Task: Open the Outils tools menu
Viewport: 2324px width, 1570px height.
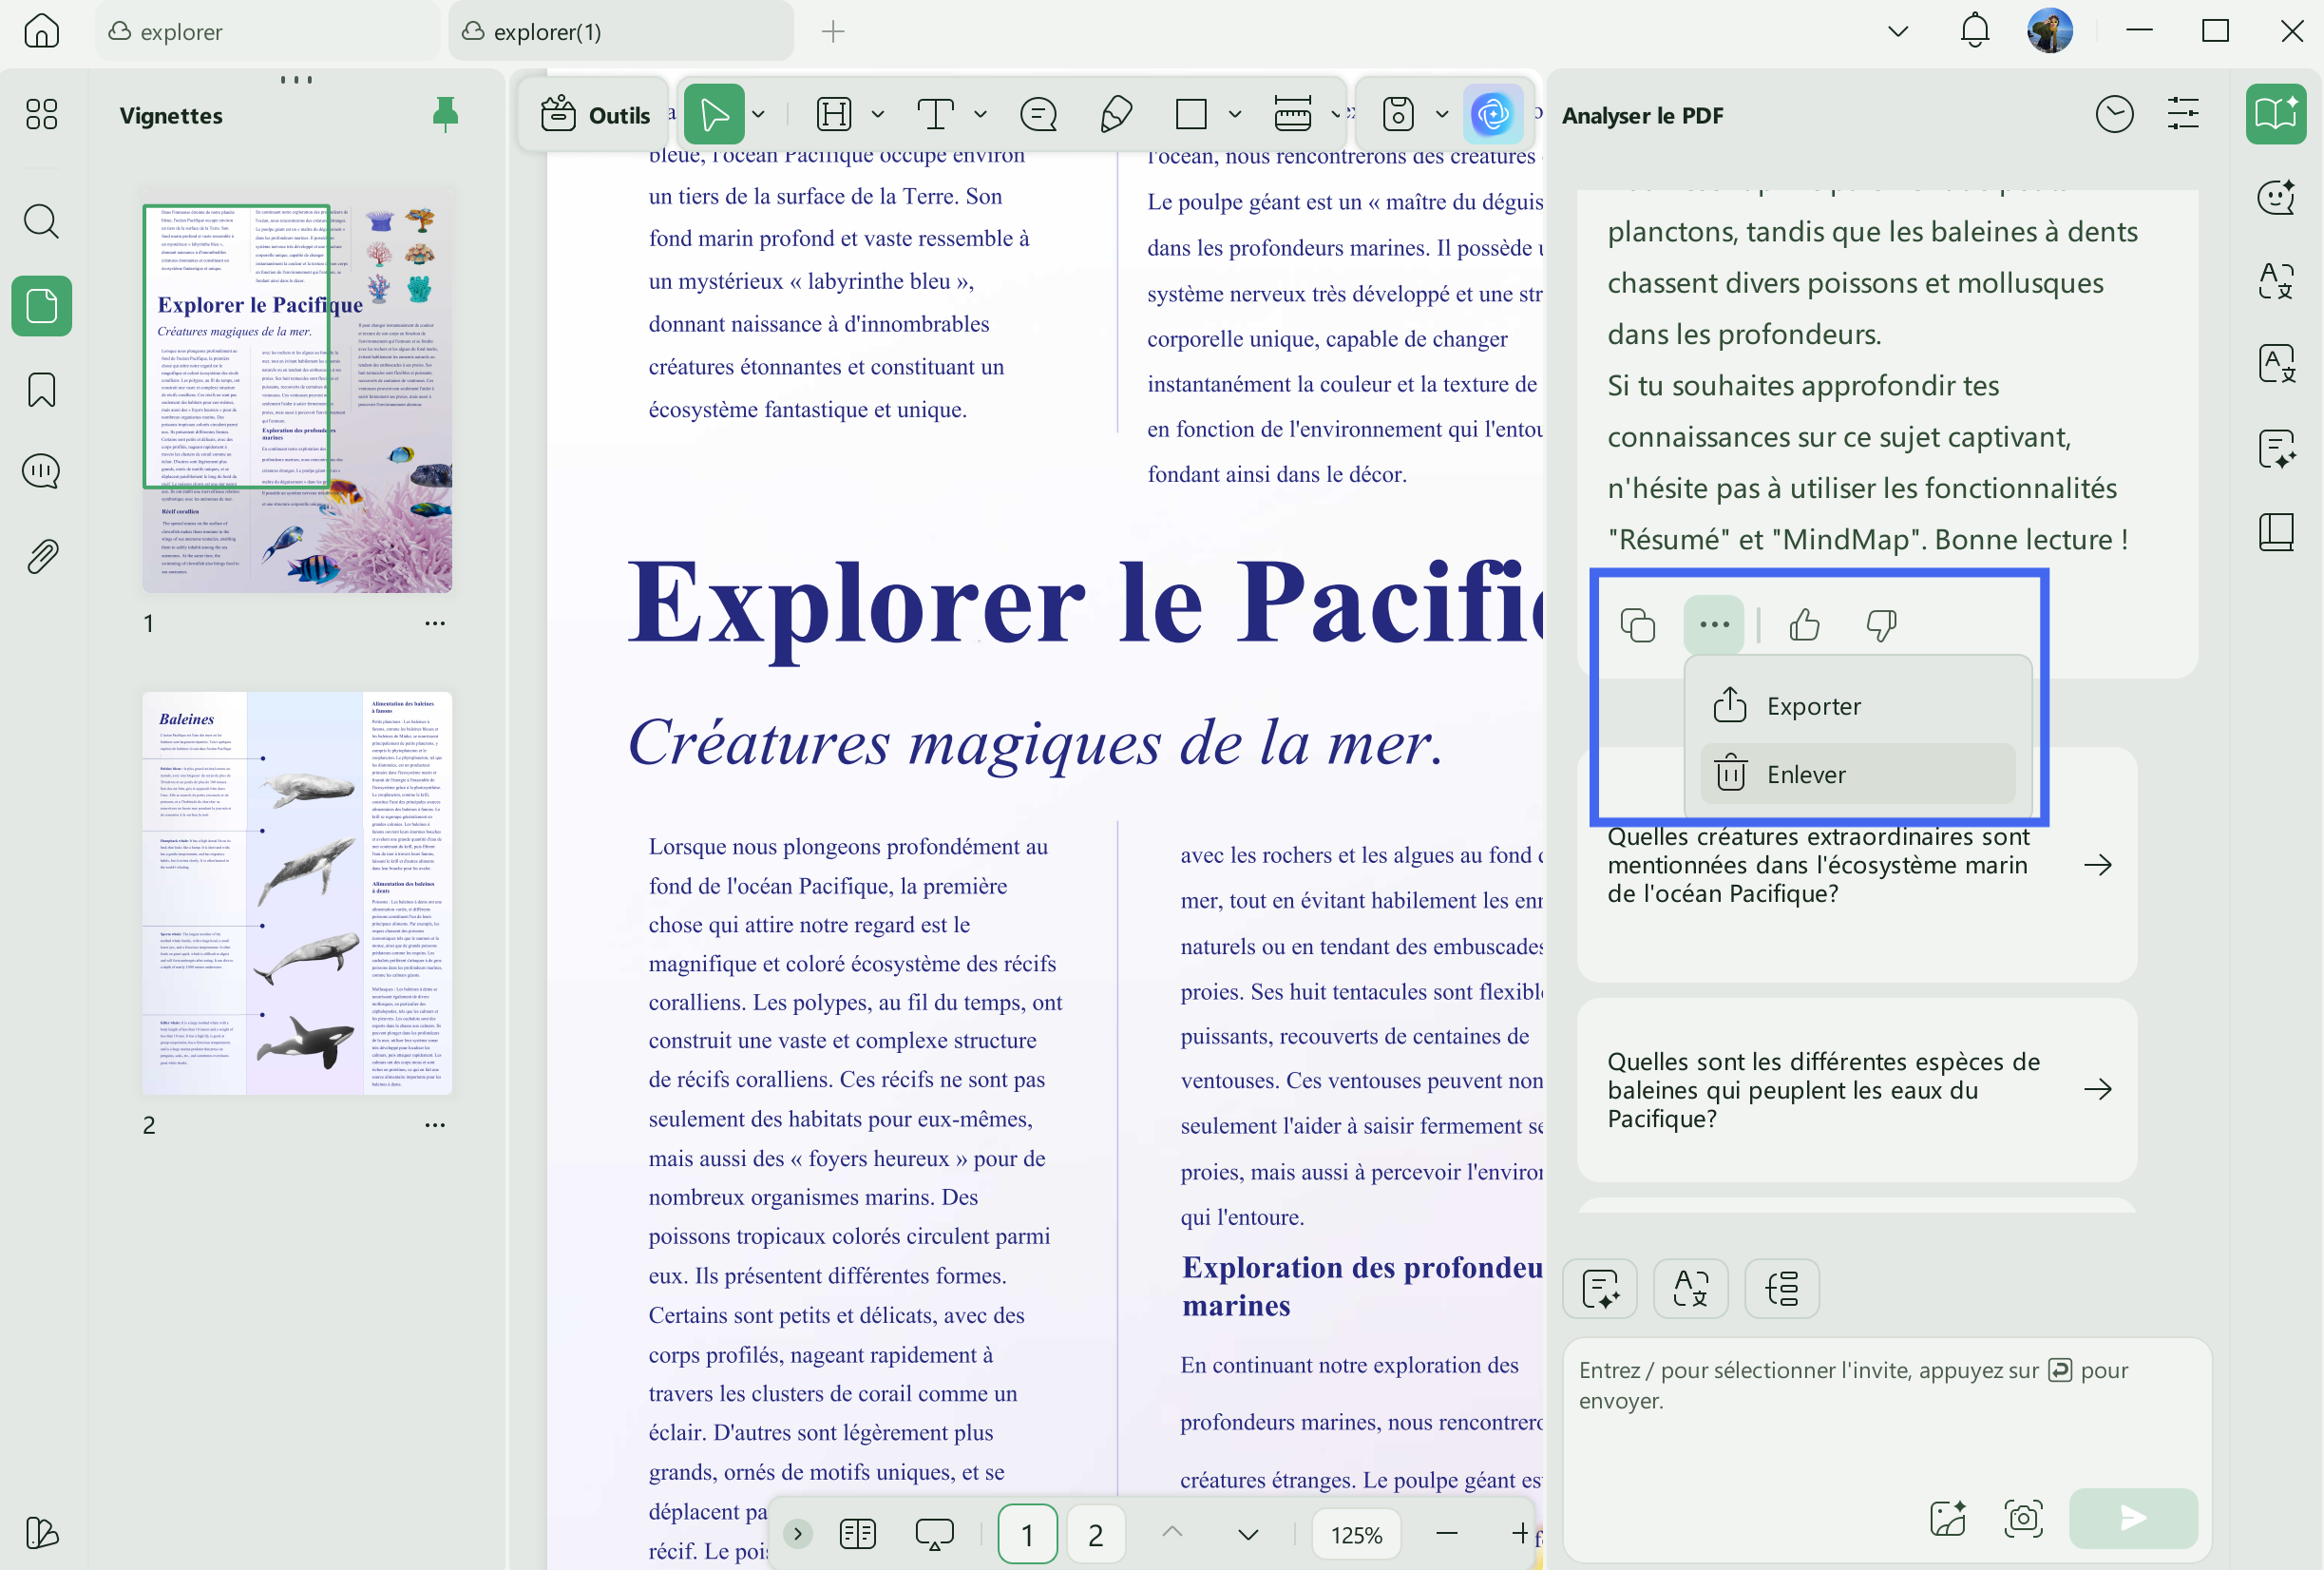Action: 596,115
